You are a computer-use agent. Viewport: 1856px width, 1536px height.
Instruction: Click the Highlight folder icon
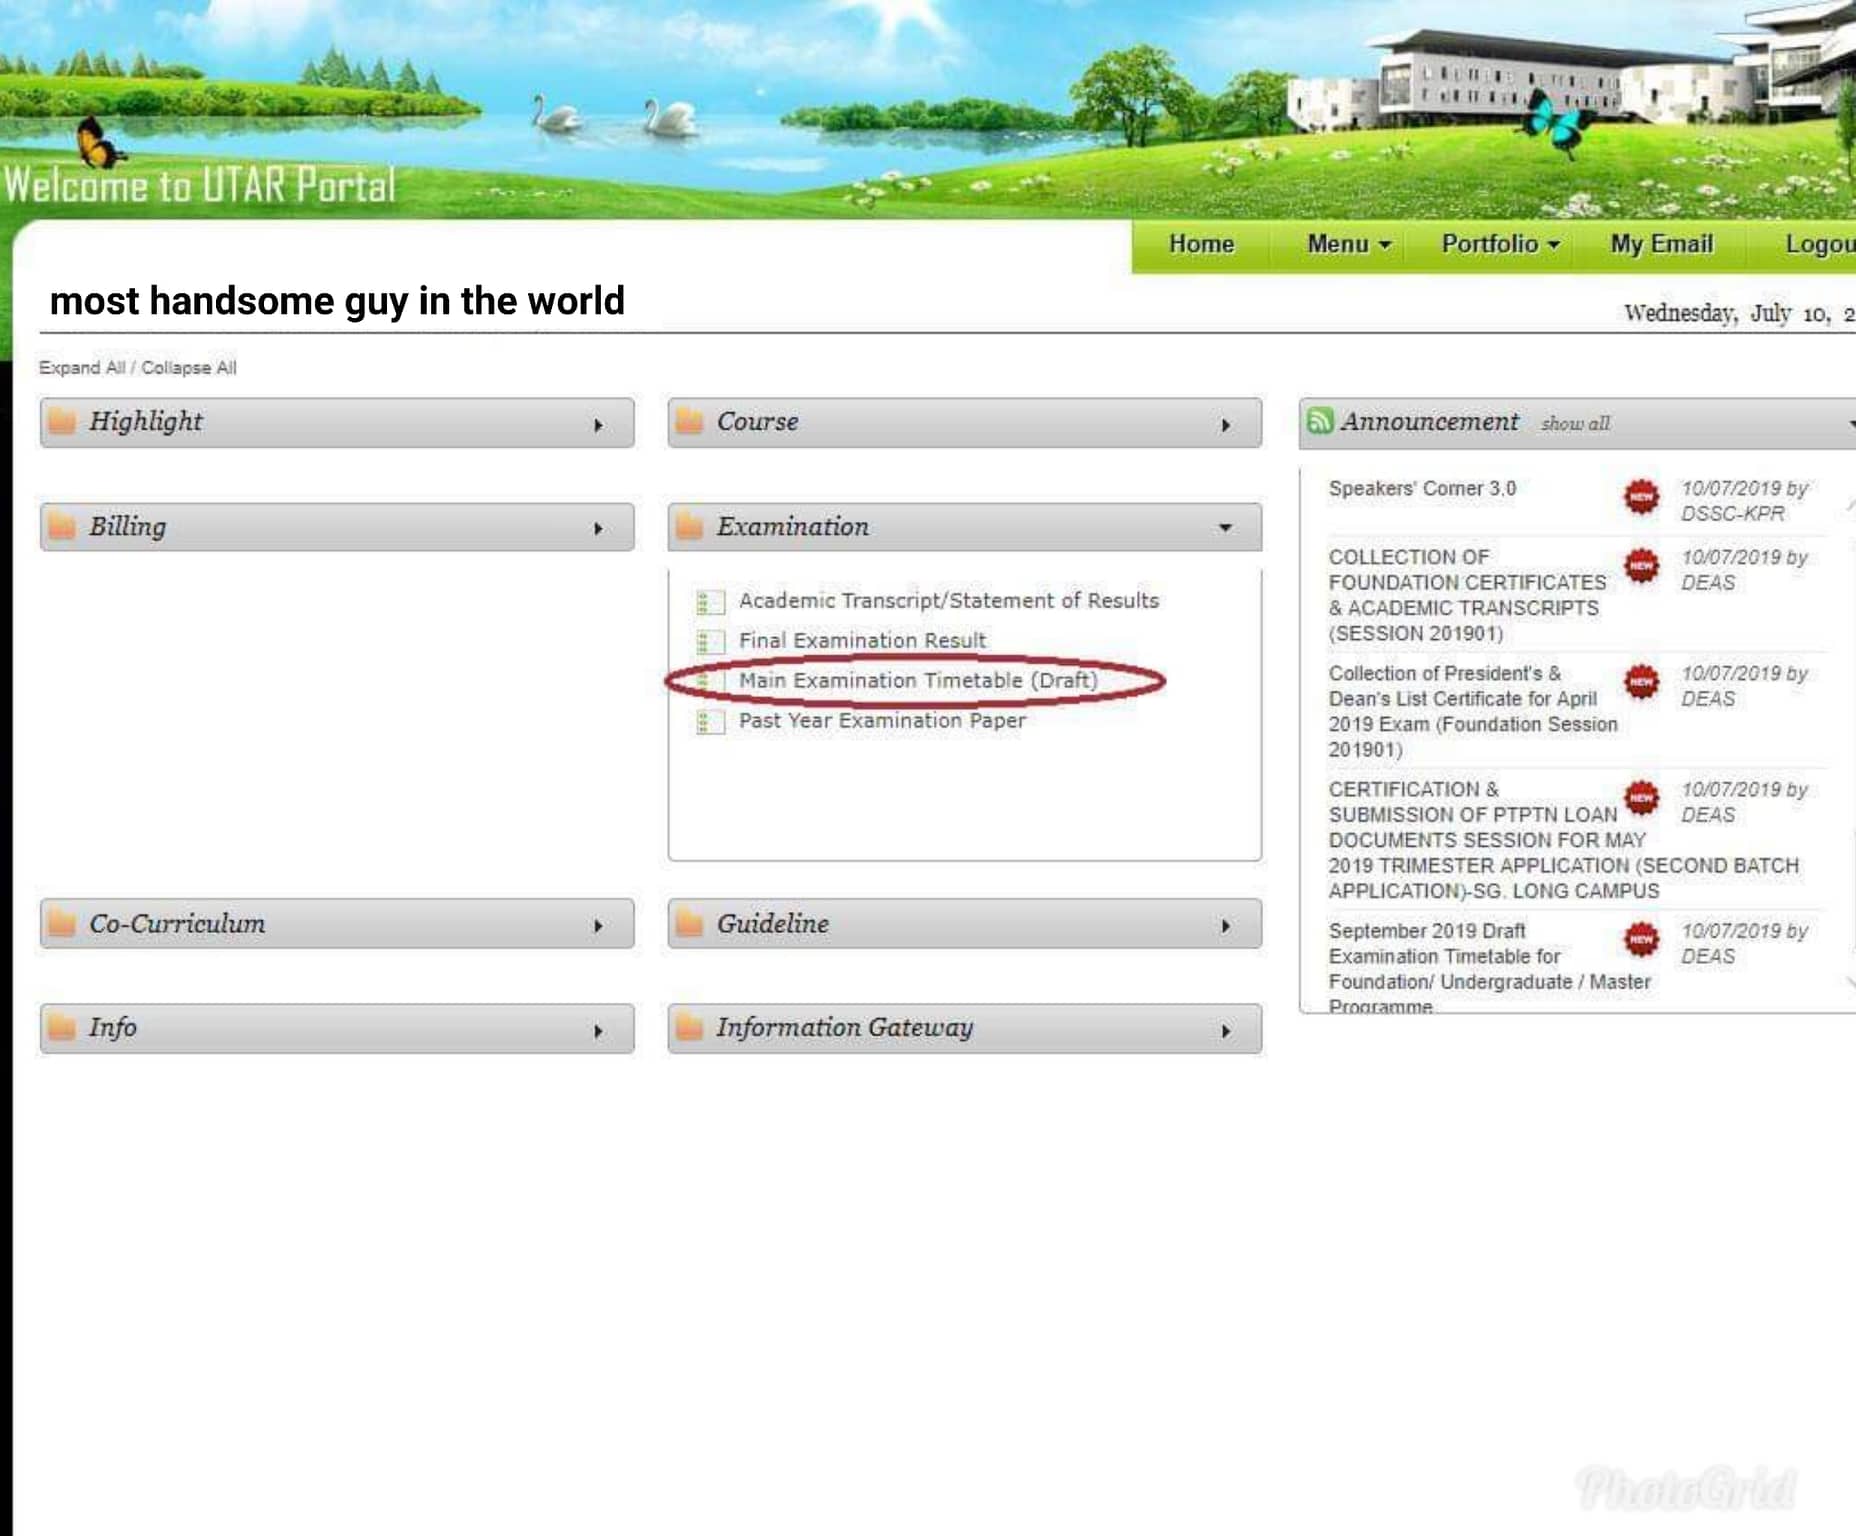(62, 421)
